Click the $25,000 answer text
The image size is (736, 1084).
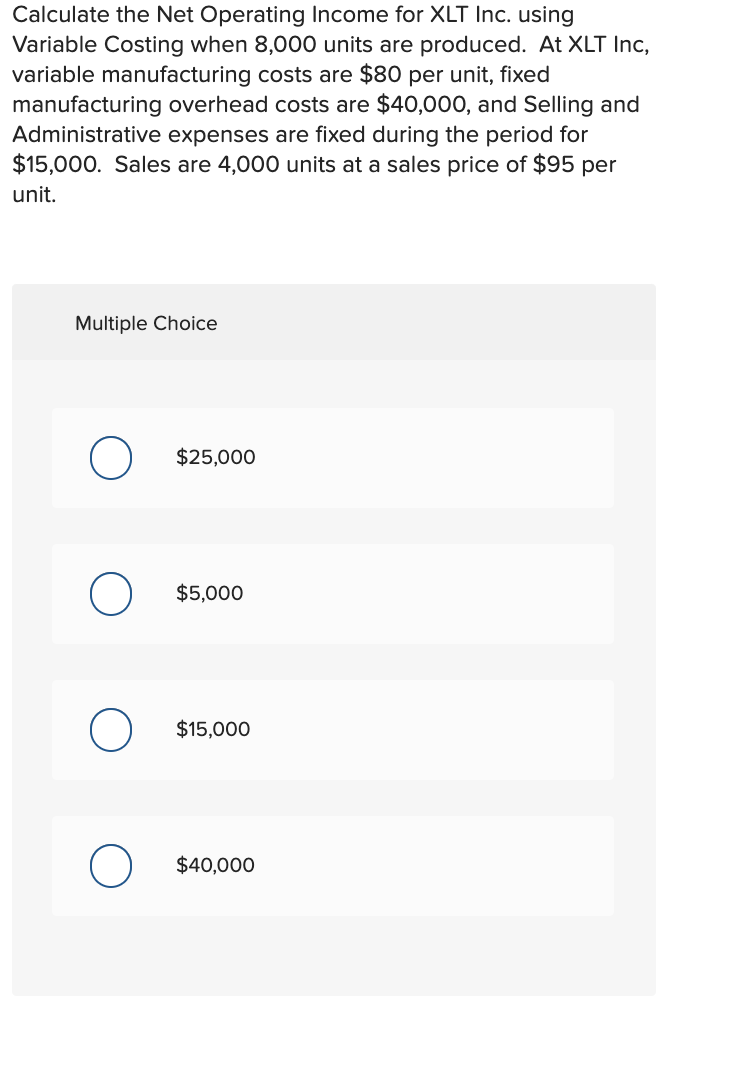(x=215, y=457)
